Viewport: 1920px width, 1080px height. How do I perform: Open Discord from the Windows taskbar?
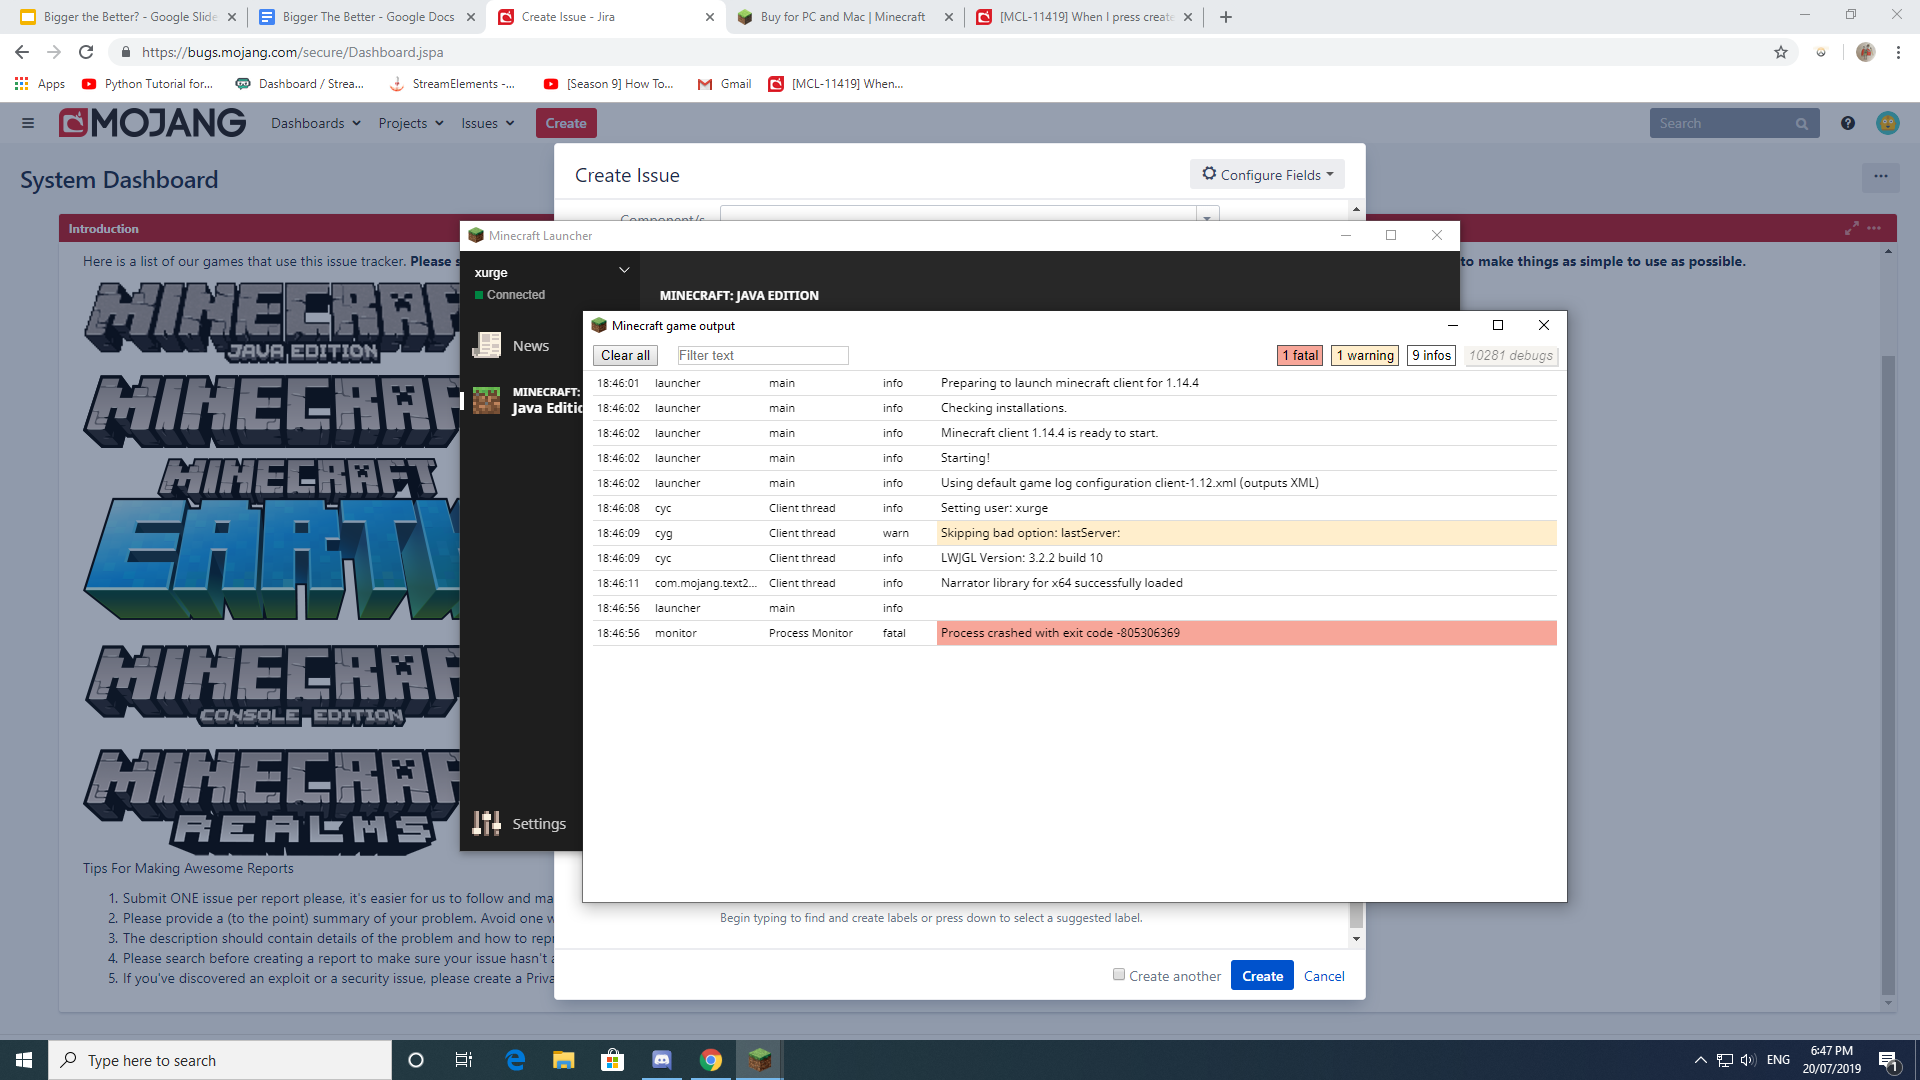662,1060
